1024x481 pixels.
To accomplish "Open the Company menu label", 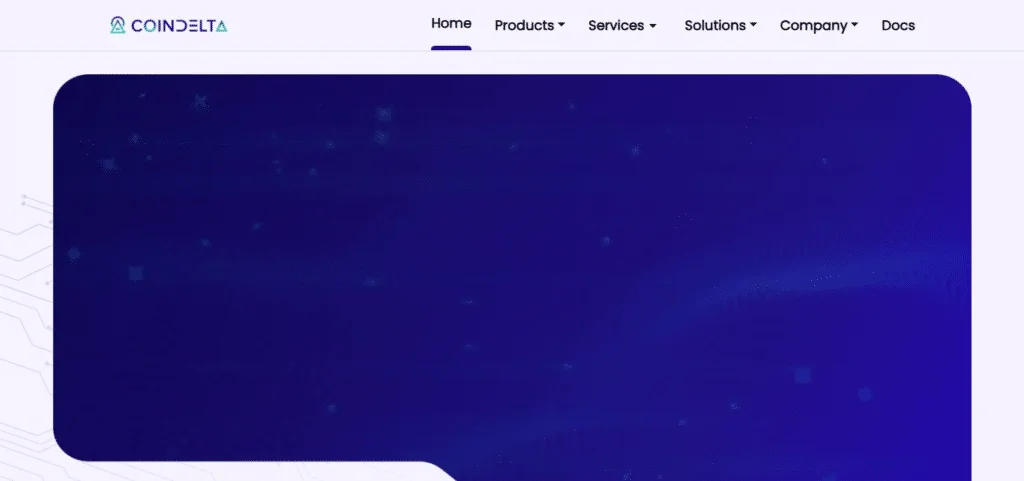I will click(813, 25).
